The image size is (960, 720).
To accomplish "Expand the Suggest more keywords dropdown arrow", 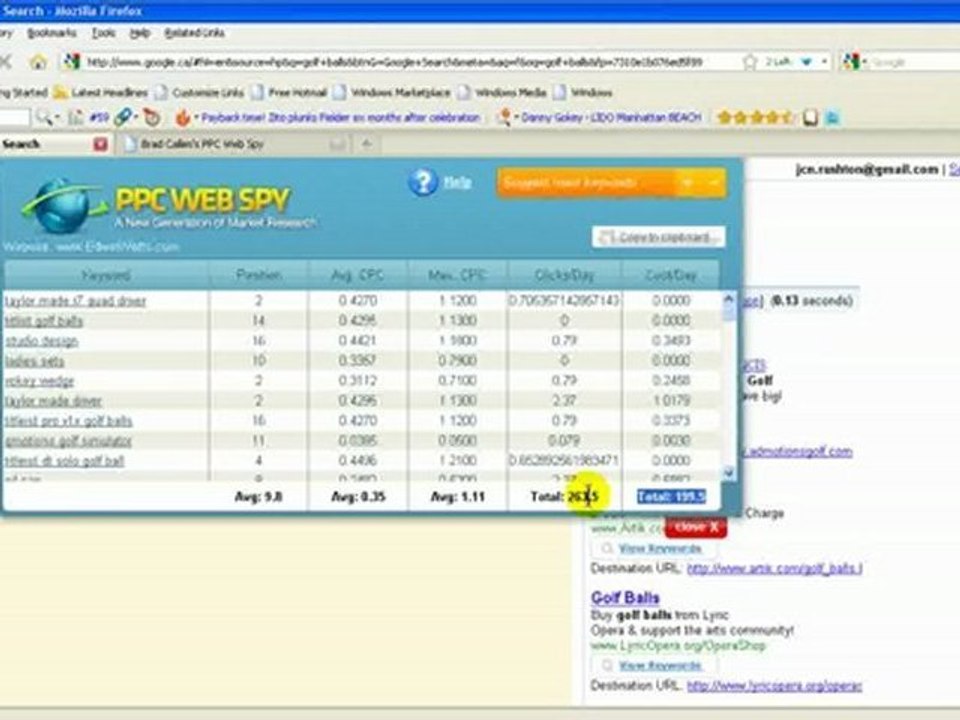I will tap(714, 182).
